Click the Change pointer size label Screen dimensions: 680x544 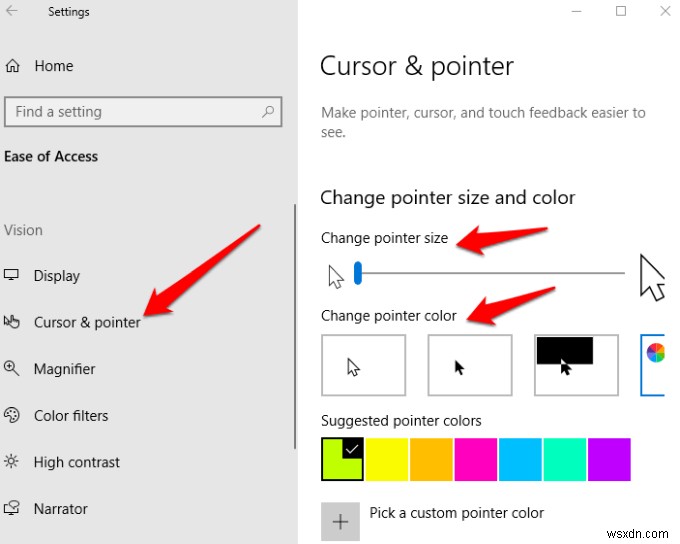click(x=385, y=238)
